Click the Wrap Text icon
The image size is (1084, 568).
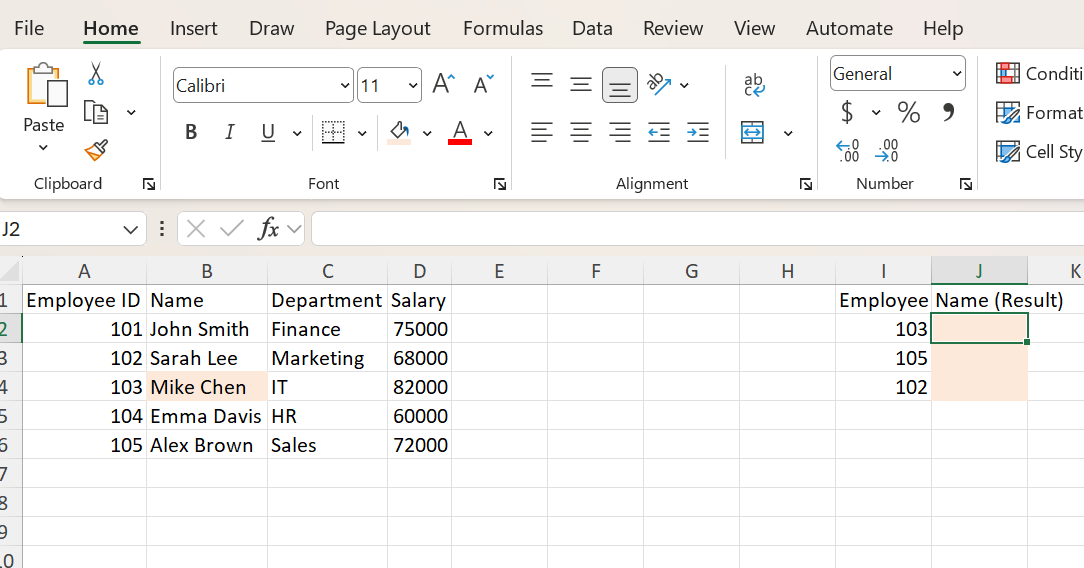click(754, 85)
